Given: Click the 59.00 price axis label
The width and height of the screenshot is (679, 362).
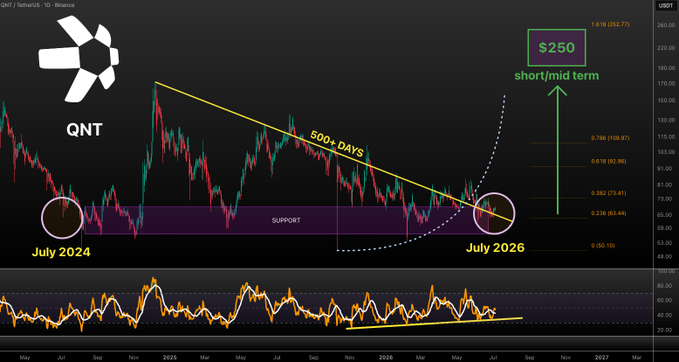Looking at the screenshot, I should pos(666,228).
